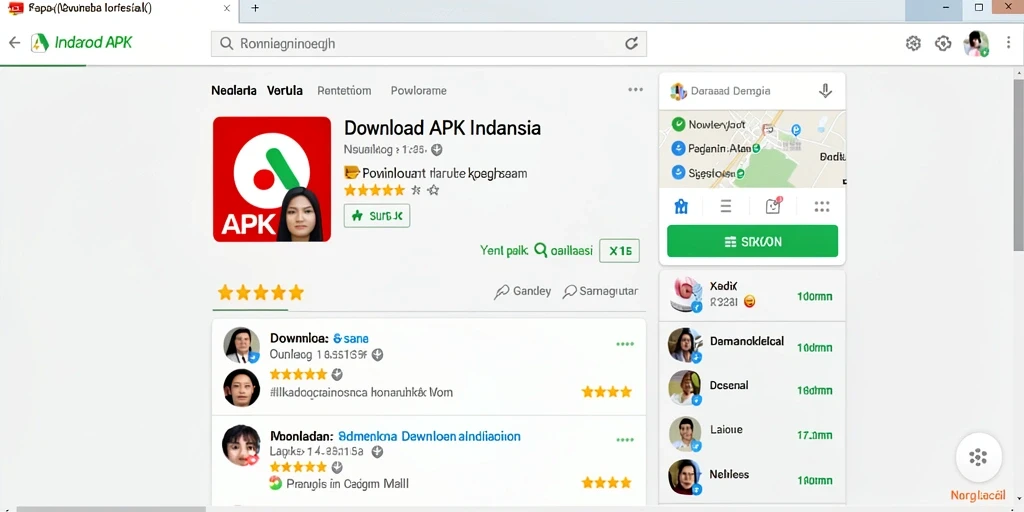Screen dimensions: 1024x512
Task: Open the user profile avatar in the toolbar
Action: click(x=976, y=44)
